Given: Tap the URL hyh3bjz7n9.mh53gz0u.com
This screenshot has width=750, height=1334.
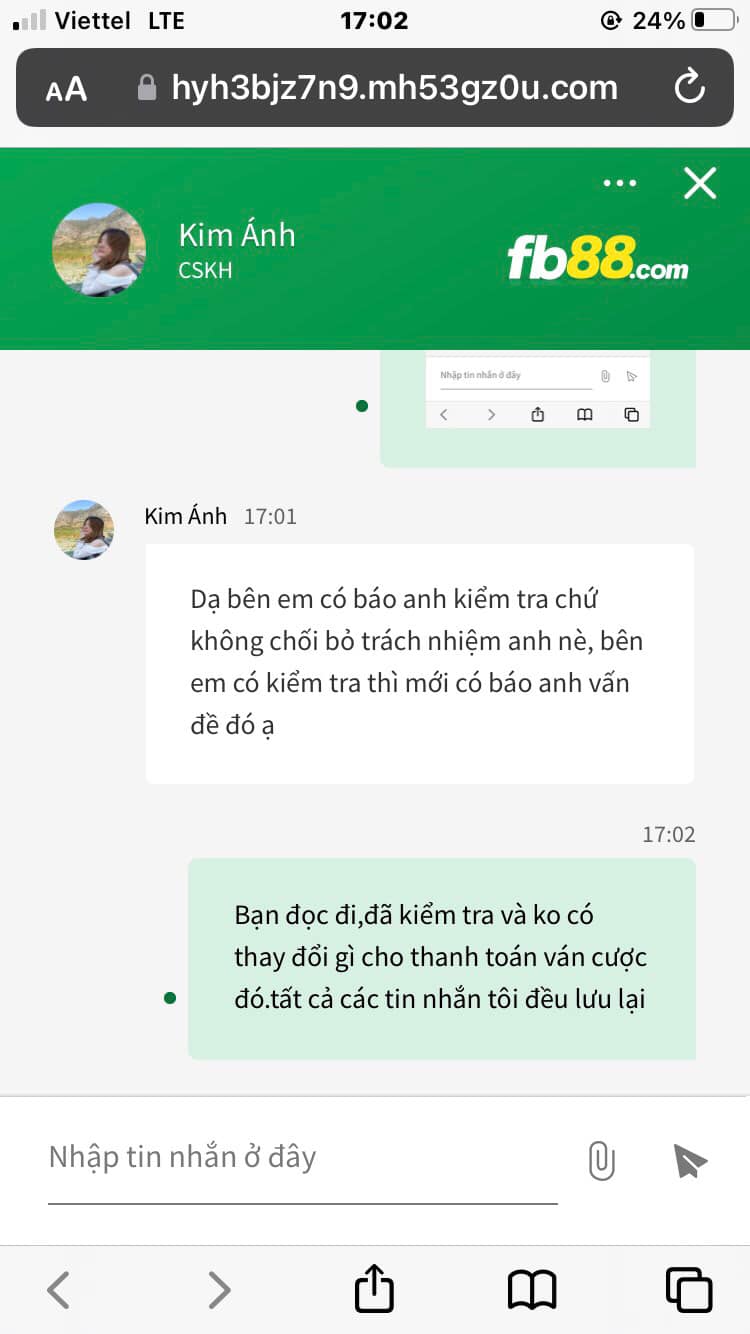Looking at the screenshot, I should pyautogui.click(x=394, y=88).
